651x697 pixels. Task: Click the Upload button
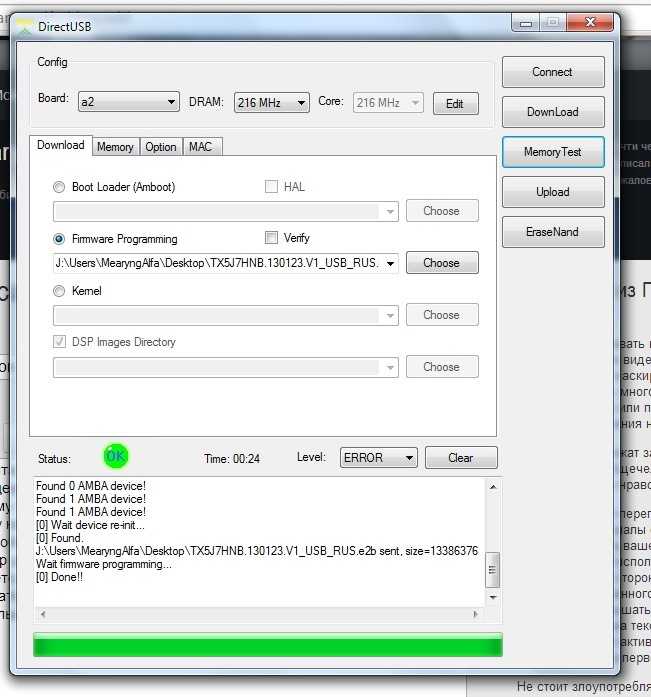pos(553,192)
